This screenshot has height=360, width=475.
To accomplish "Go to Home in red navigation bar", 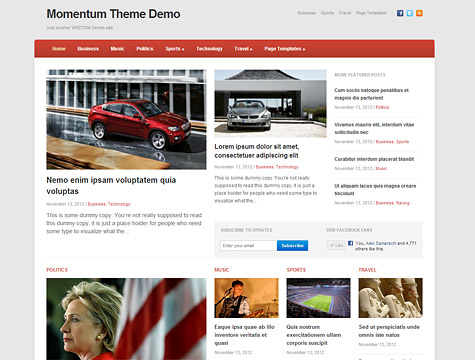I will point(59,49).
